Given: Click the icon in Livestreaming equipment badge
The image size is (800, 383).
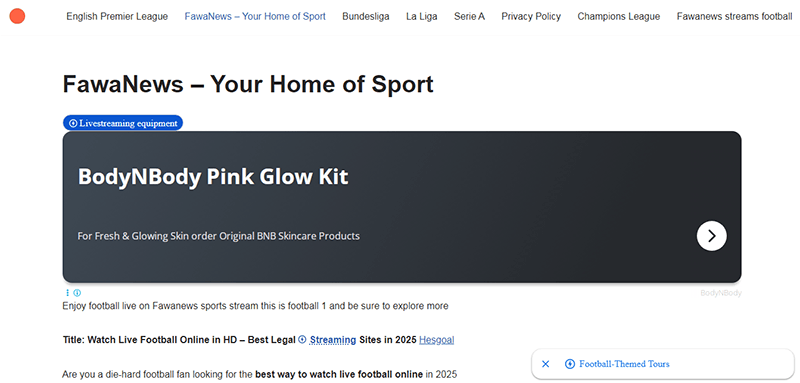Looking at the screenshot, I should click(x=73, y=123).
